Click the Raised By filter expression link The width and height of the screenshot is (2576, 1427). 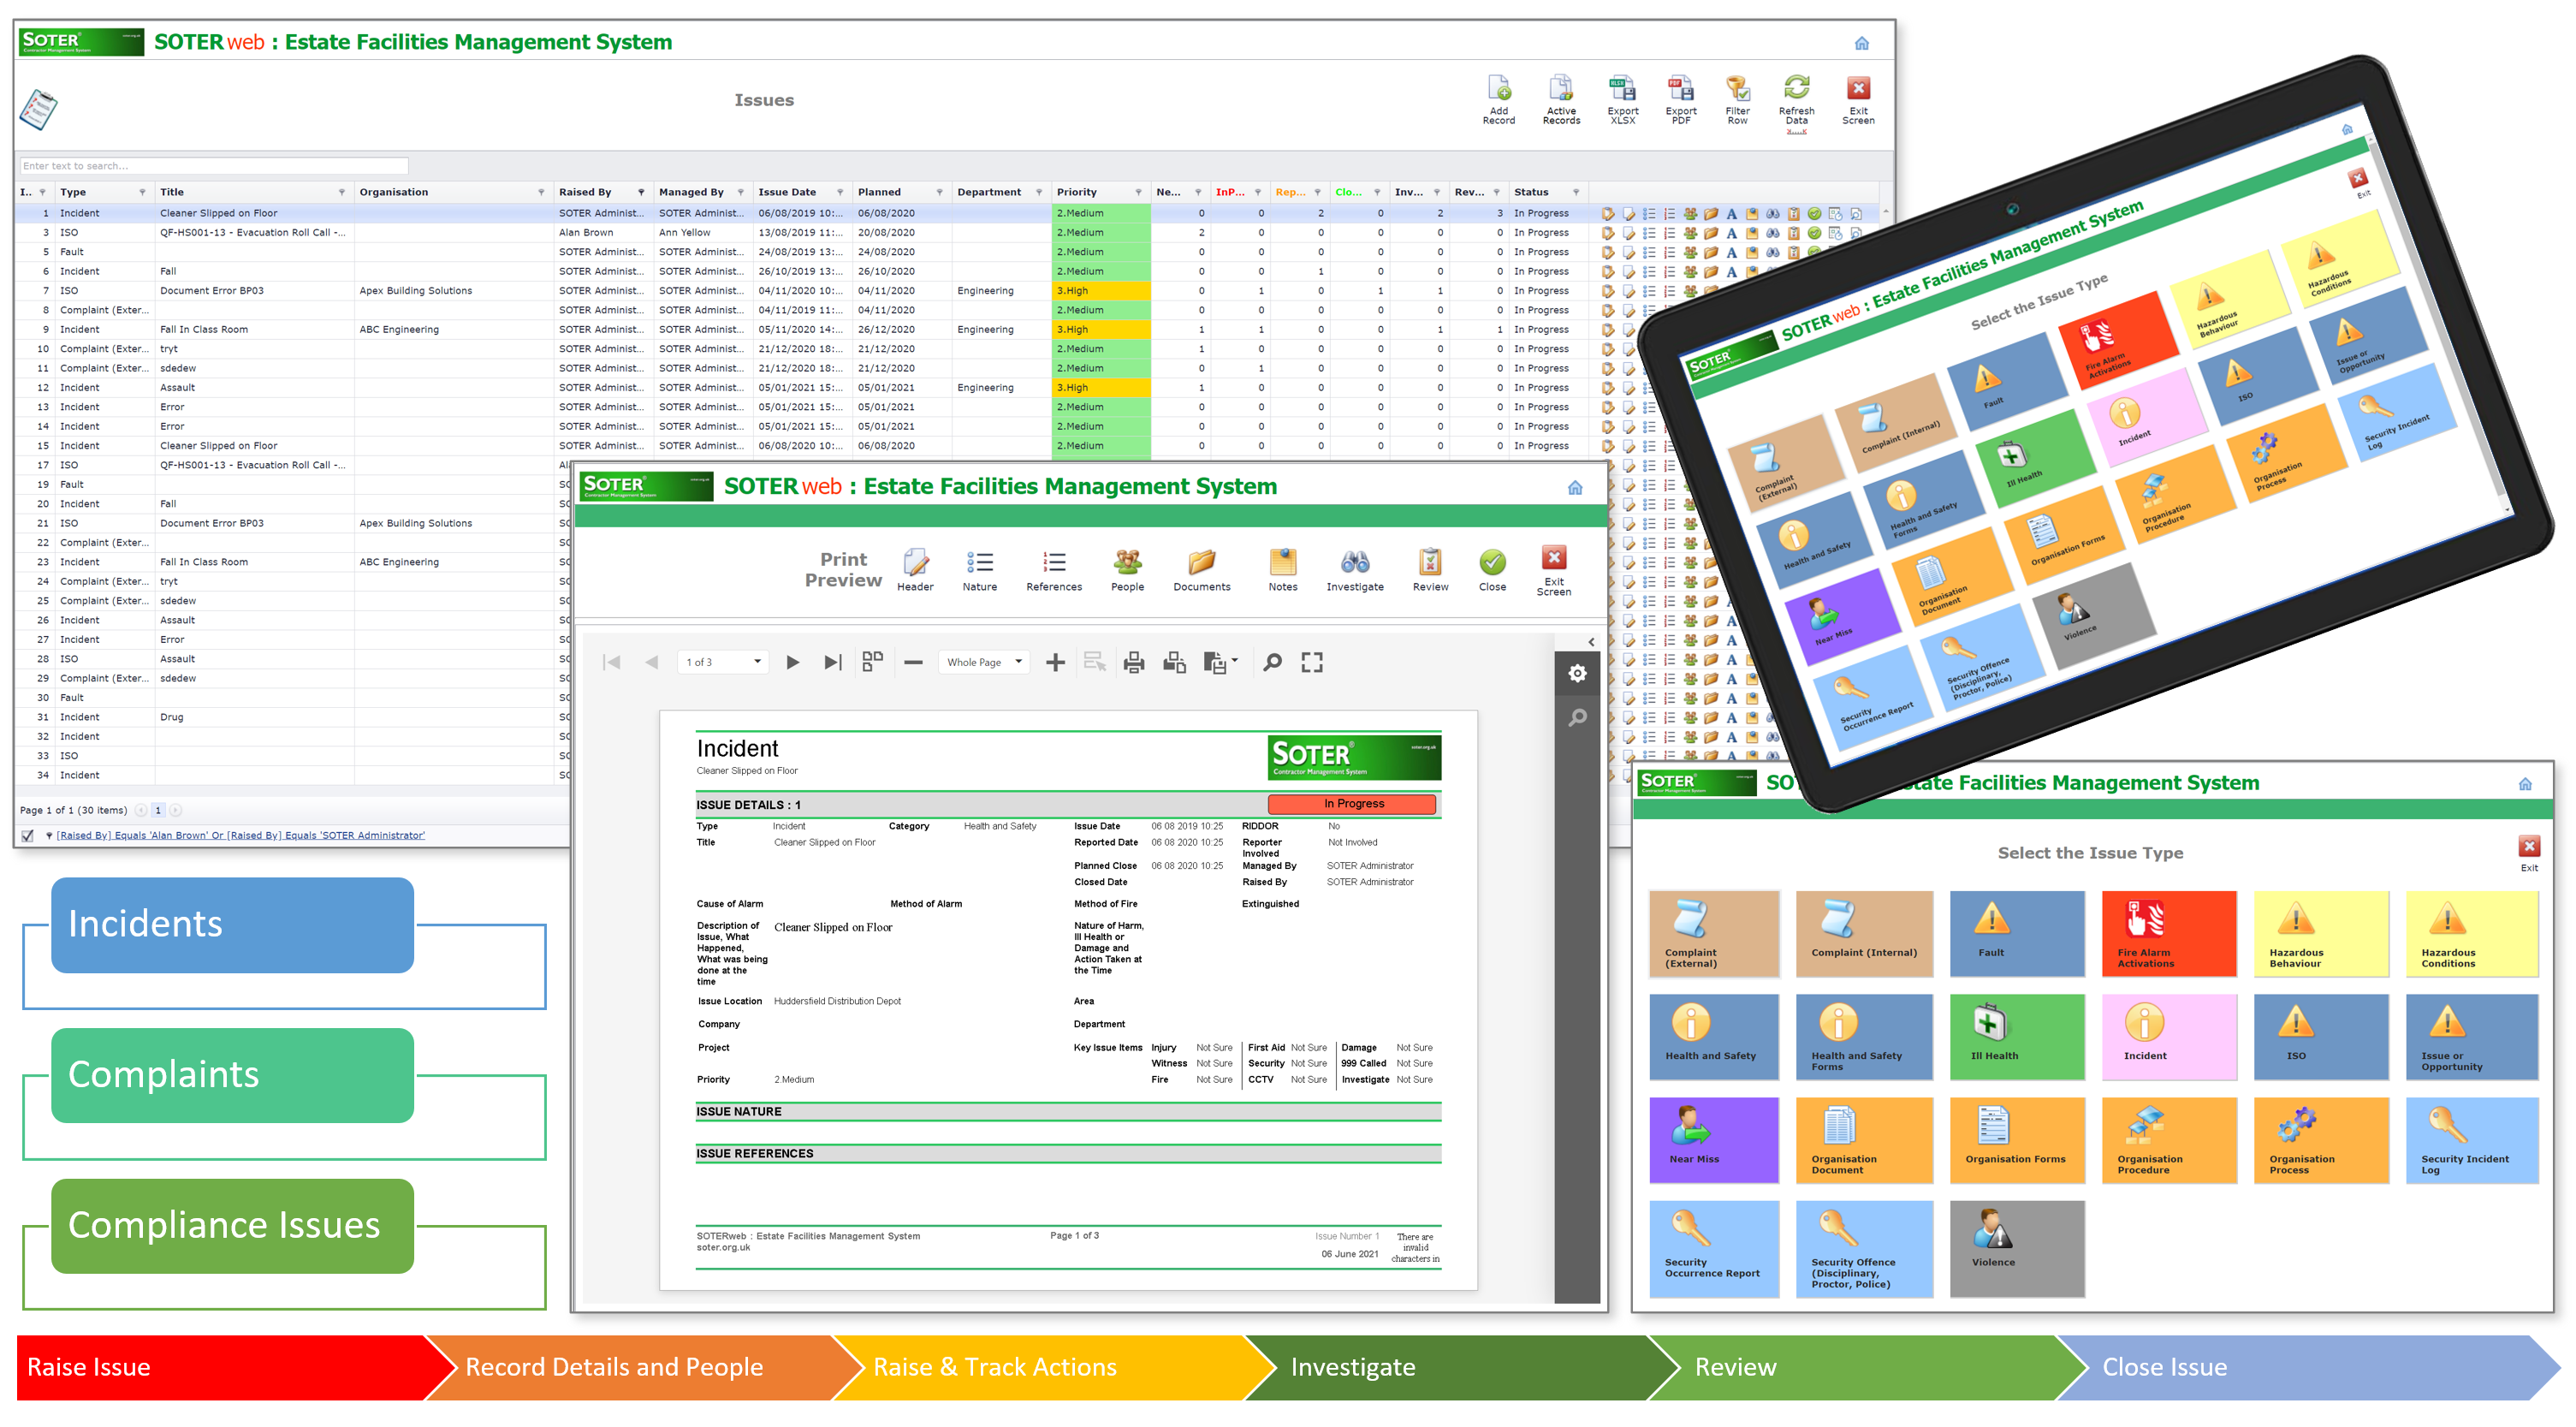240,835
